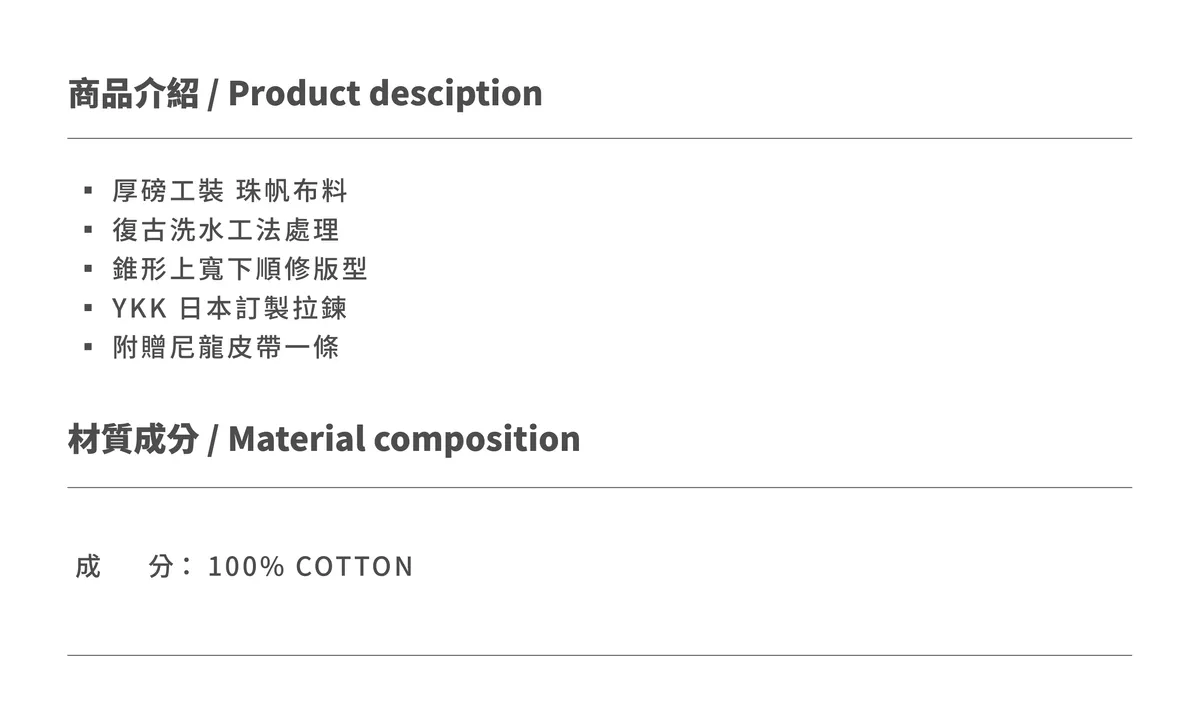Click the "100% COTTON" text
The width and height of the screenshot is (1200, 704).
coord(310,567)
